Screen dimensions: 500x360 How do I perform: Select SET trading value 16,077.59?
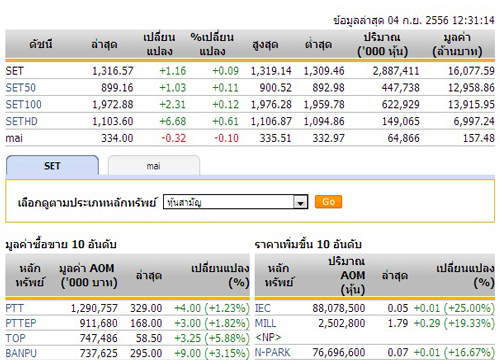point(471,71)
